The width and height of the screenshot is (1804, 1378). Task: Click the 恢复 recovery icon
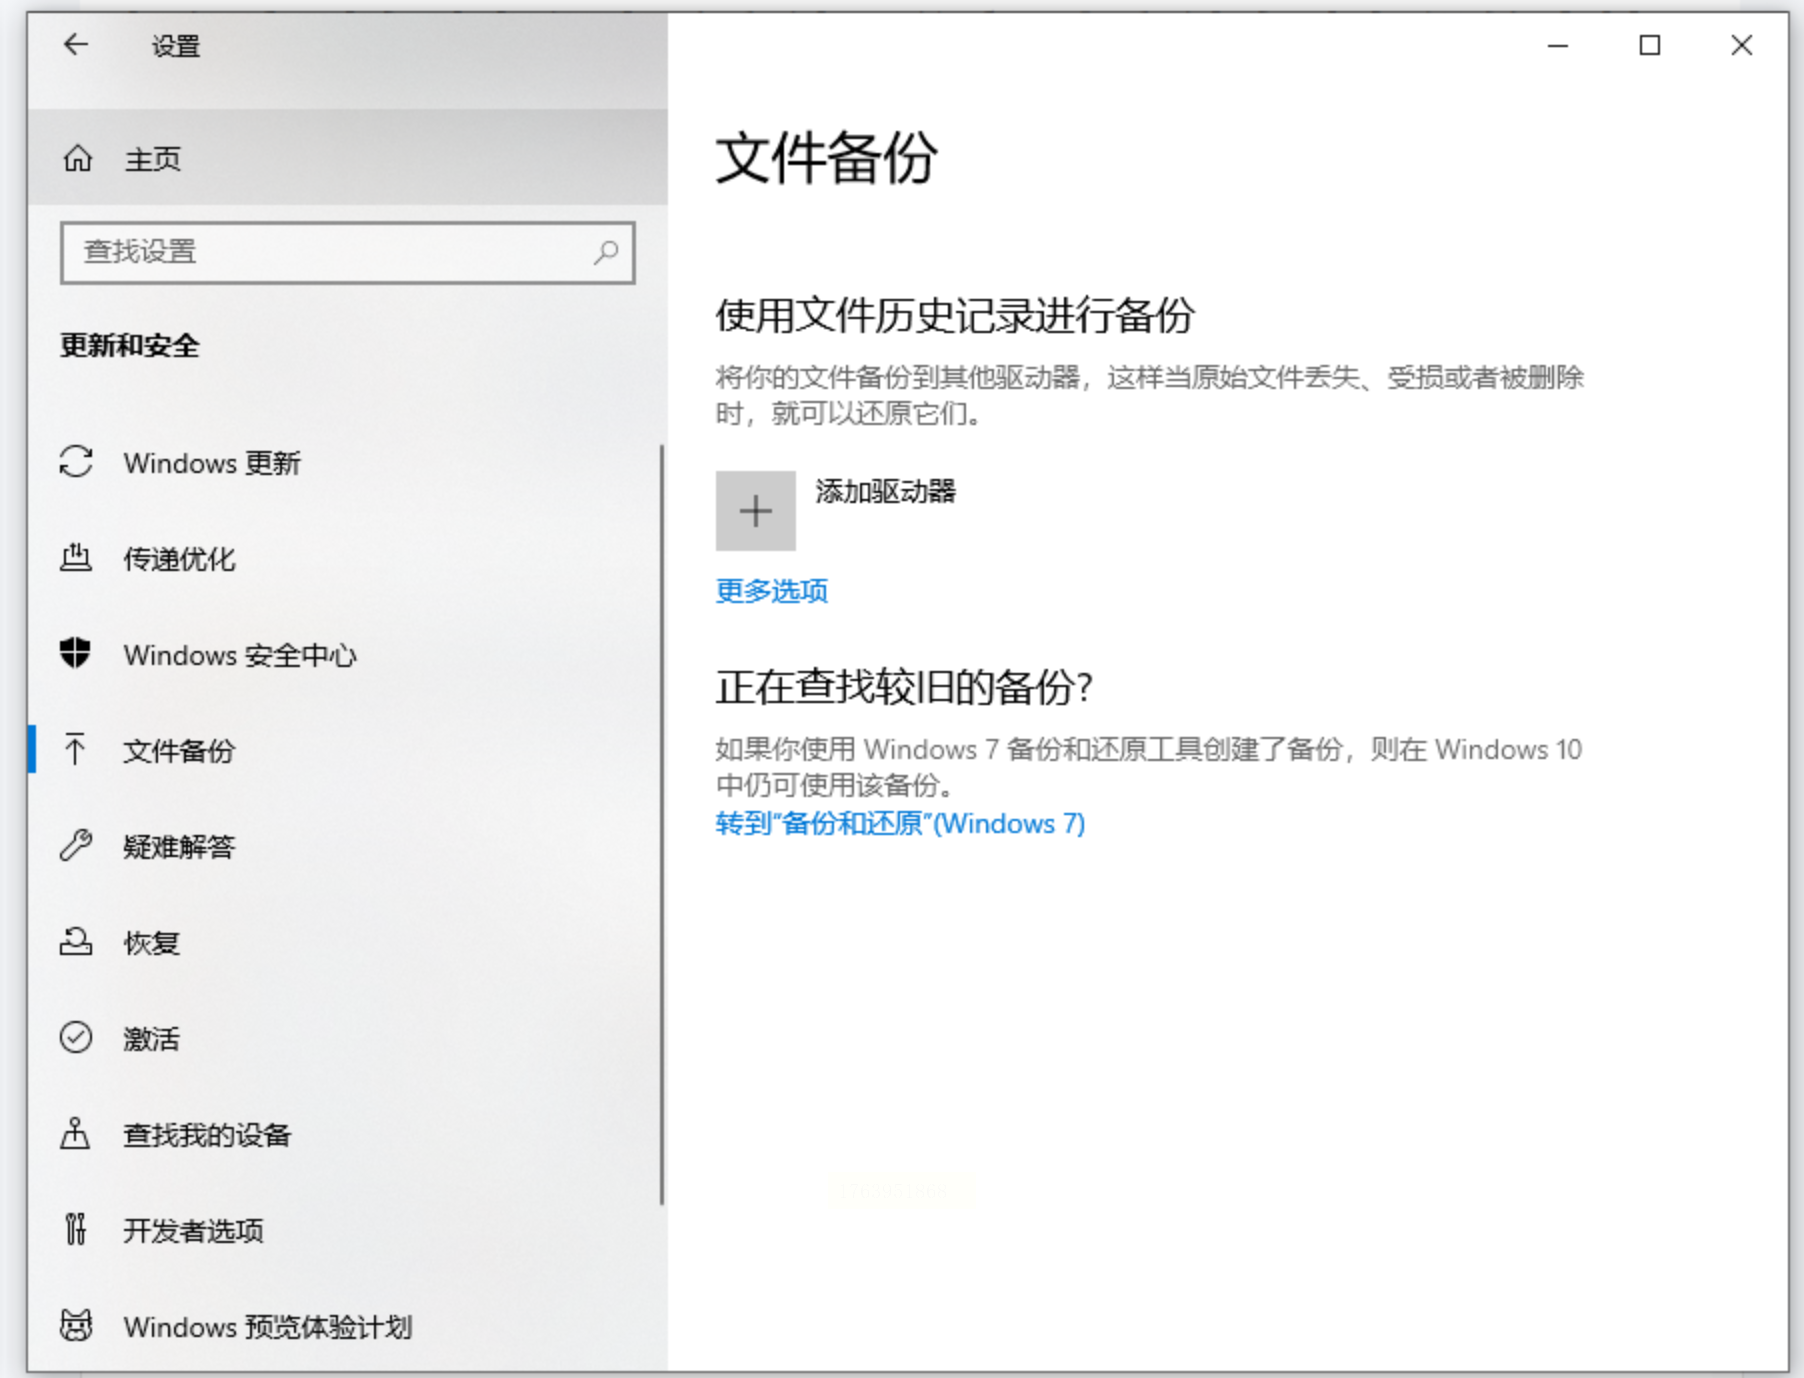76,942
